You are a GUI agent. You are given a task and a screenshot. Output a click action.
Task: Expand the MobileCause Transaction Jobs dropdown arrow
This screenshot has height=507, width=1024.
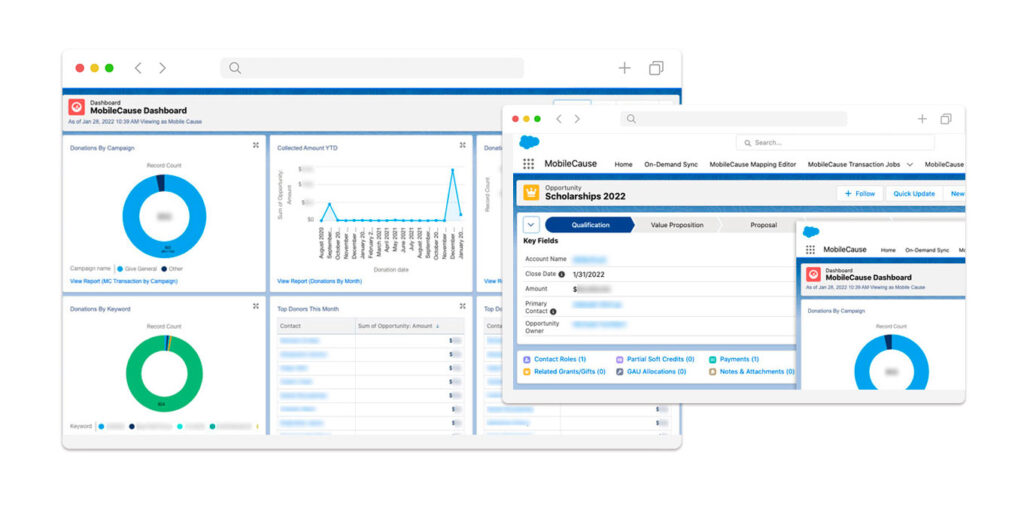click(x=909, y=165)
